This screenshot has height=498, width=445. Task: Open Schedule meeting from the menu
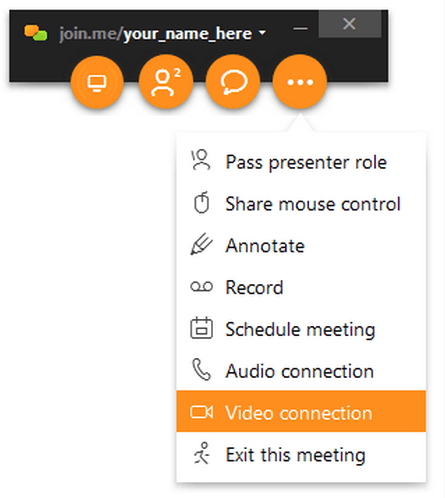[x=301, y=329]
